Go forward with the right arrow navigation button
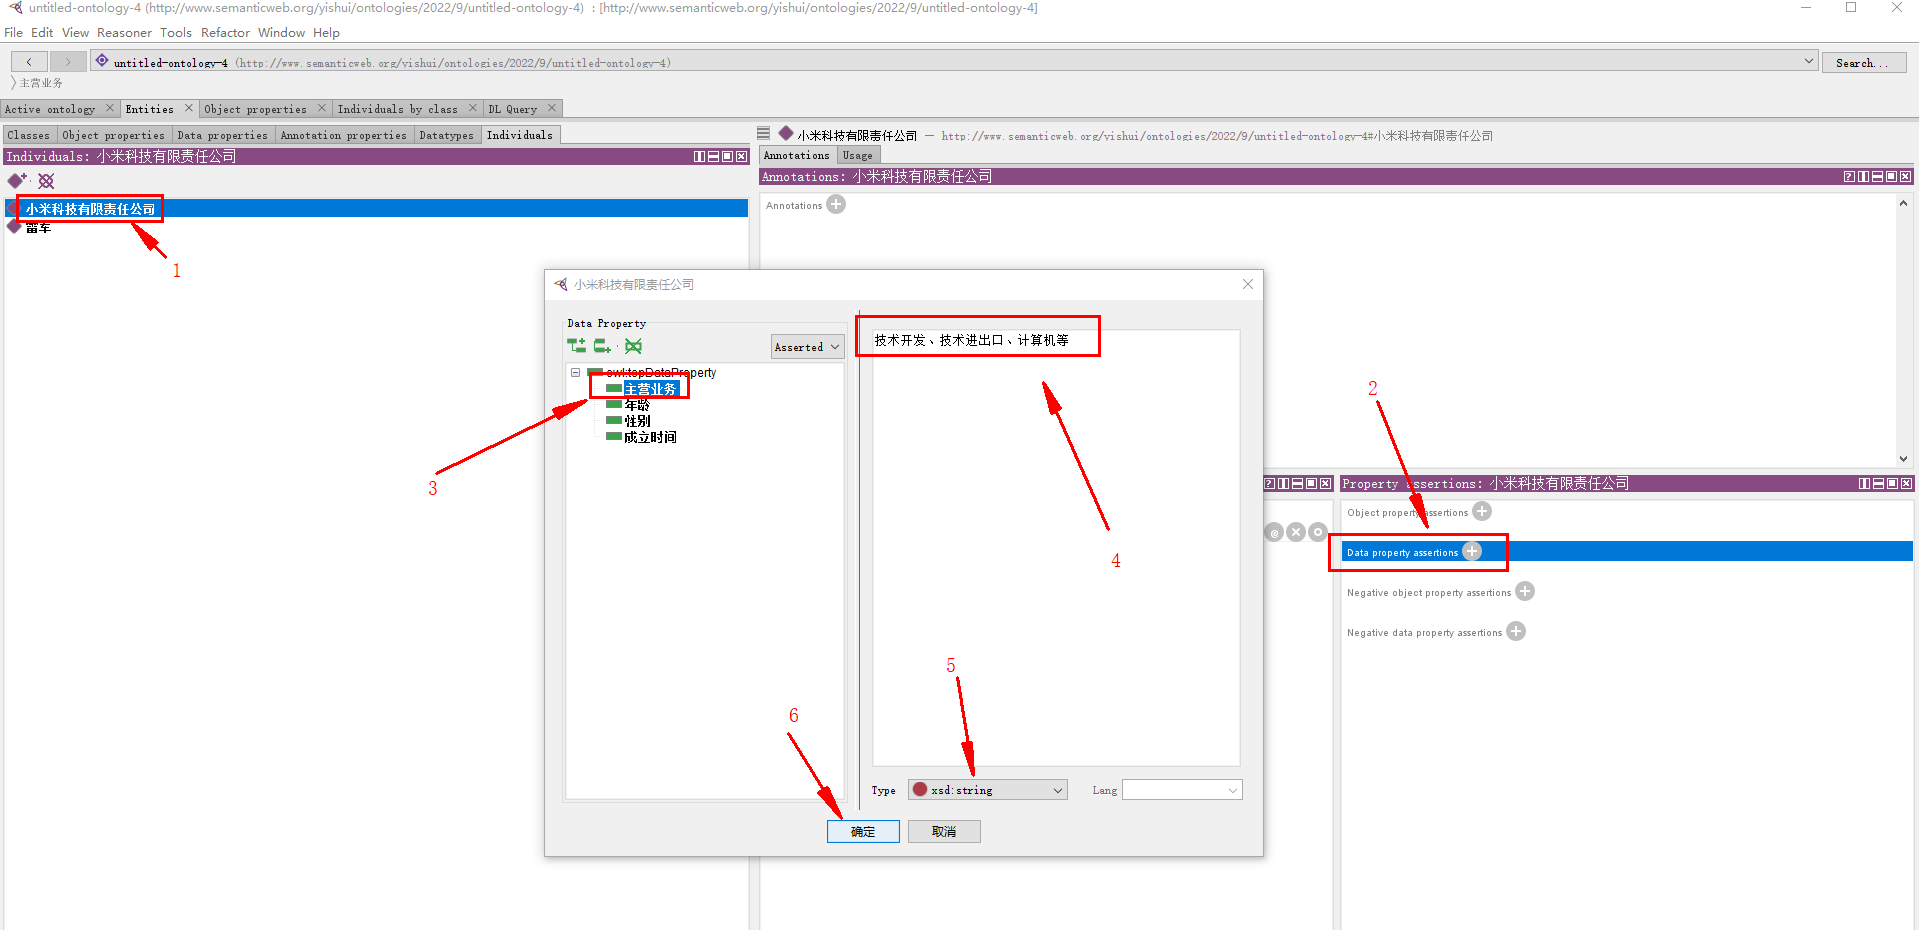 click(x=68, y=62)
